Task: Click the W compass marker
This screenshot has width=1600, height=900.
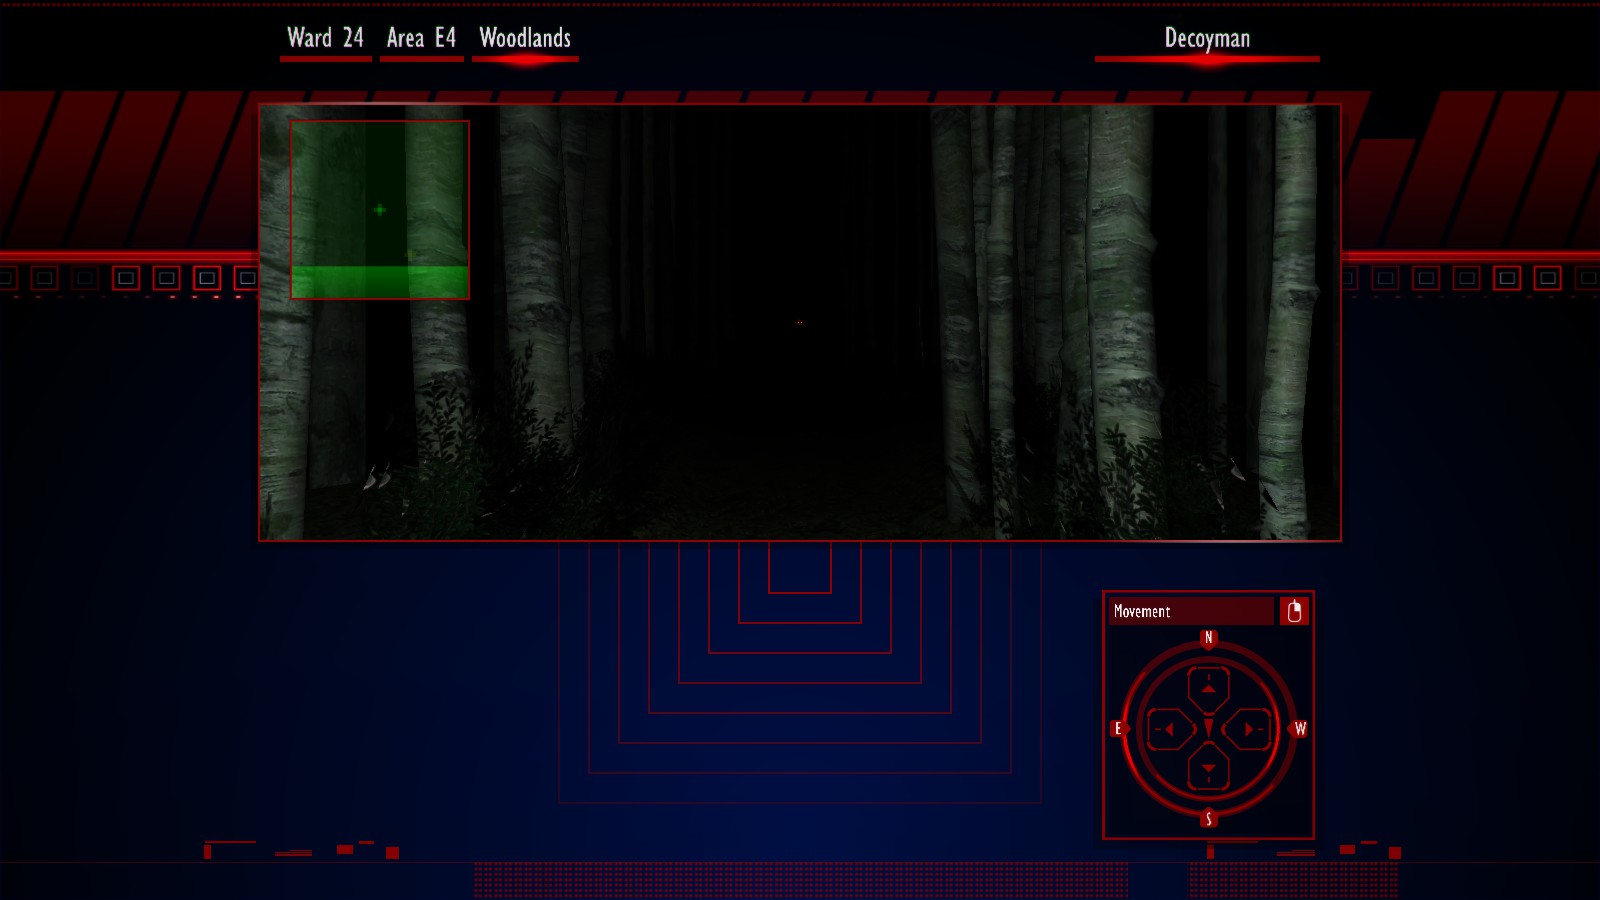Action: click(1300, 729)
